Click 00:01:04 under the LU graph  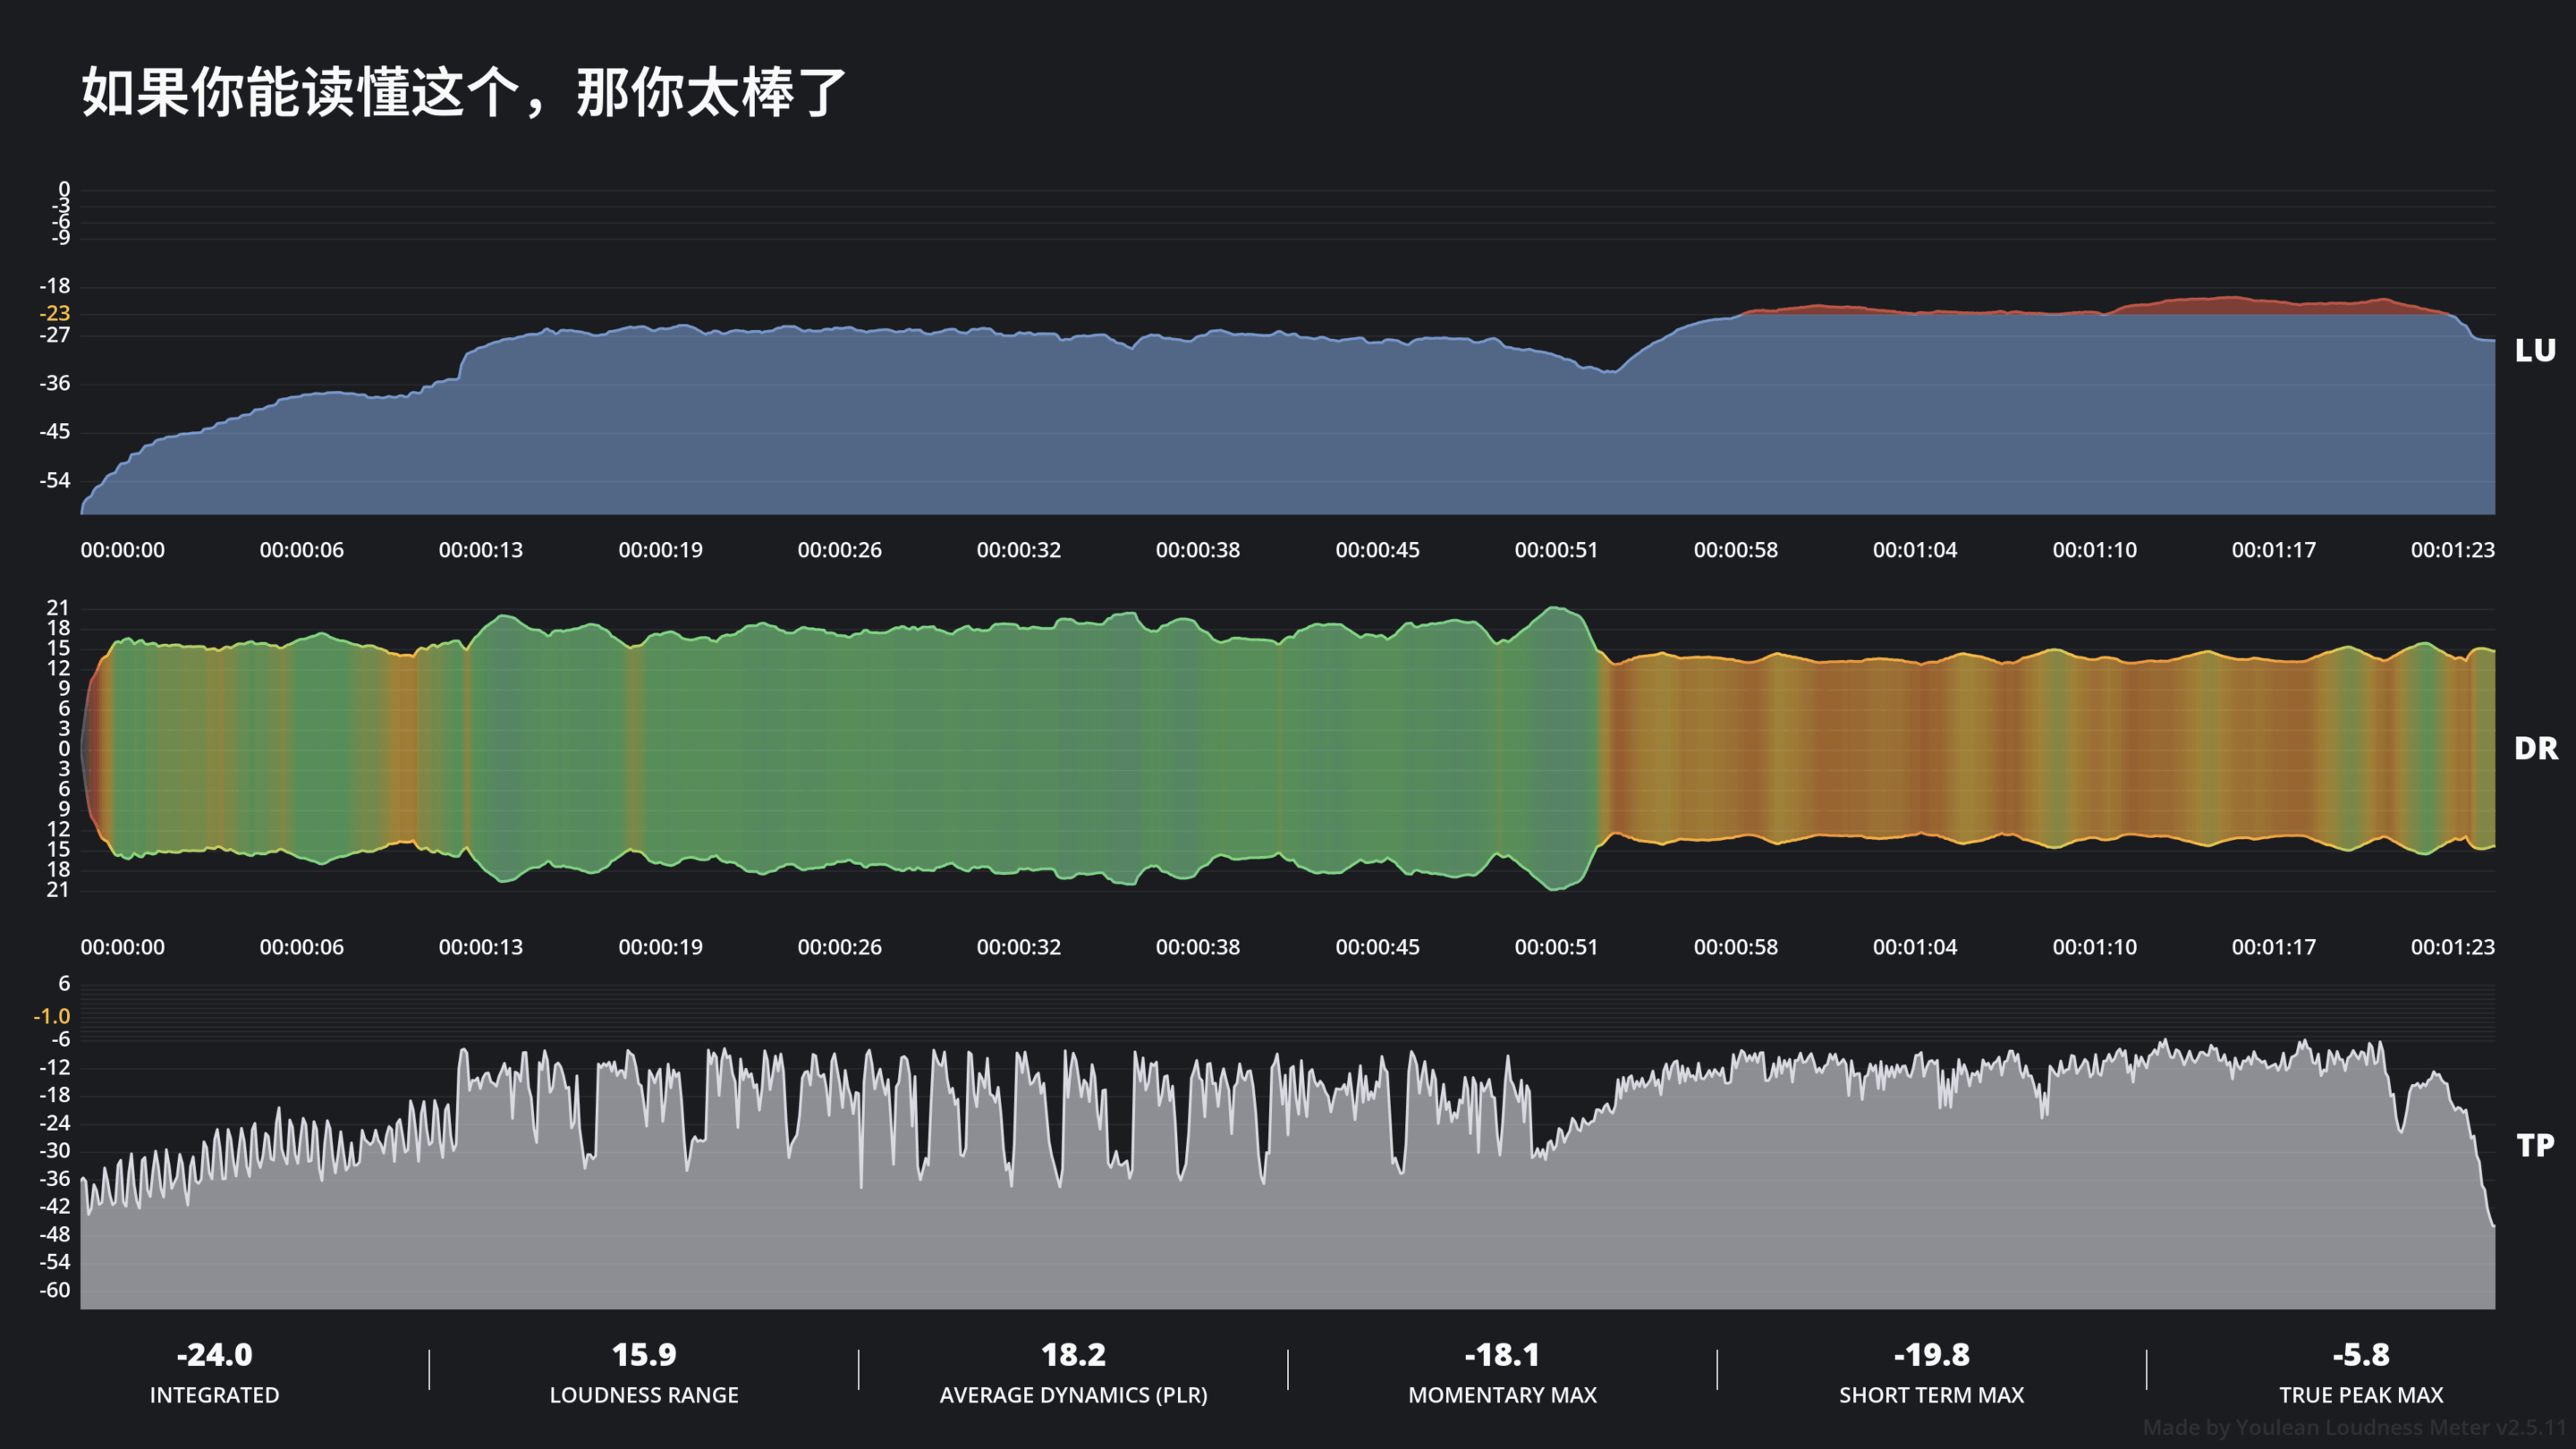(1915, 550)
